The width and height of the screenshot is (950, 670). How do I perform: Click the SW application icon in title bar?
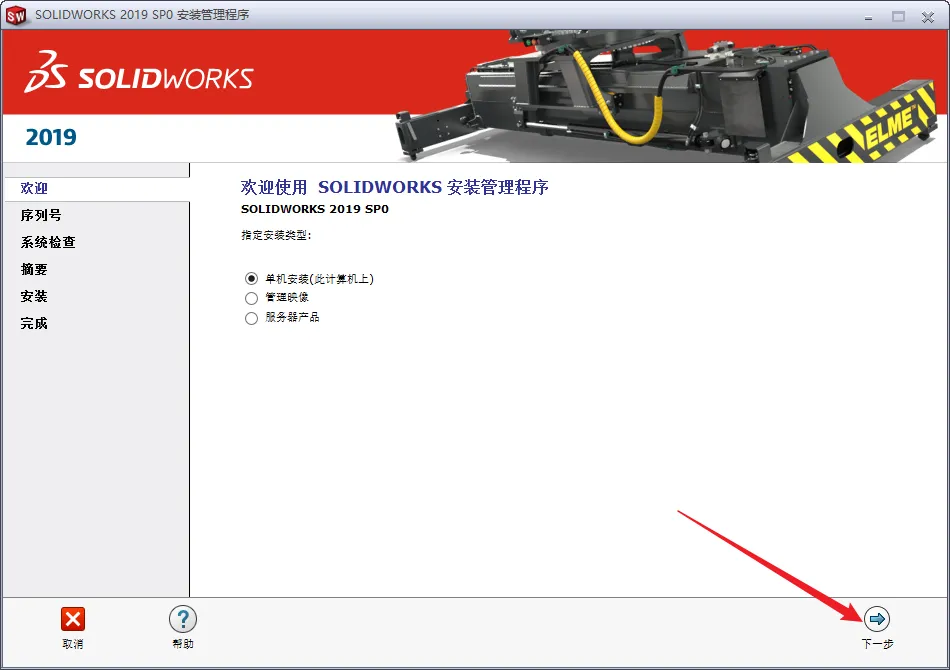tap(16, 16)
